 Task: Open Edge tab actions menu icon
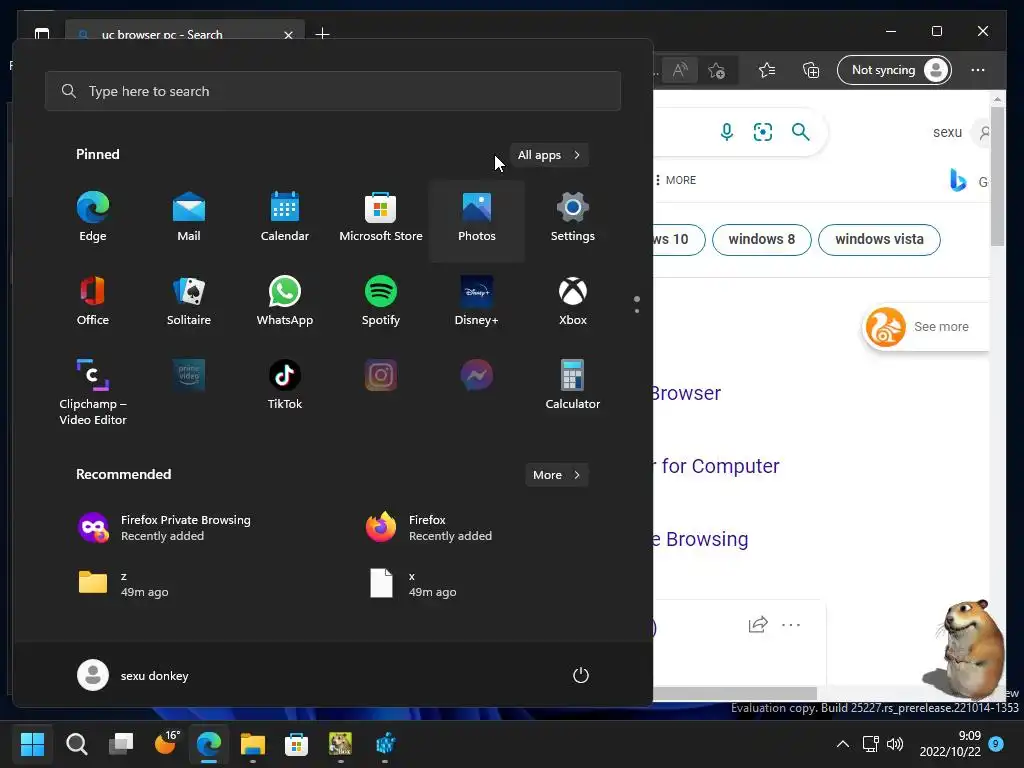tap(42, 33)
